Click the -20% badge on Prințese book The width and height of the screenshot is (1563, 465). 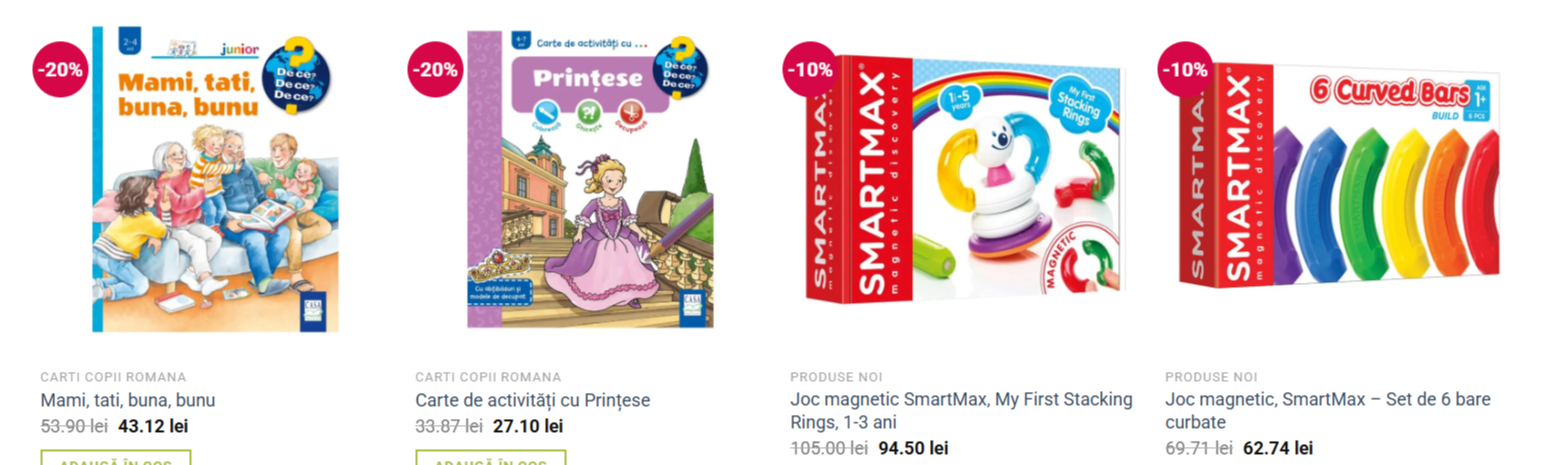point(435,70)
